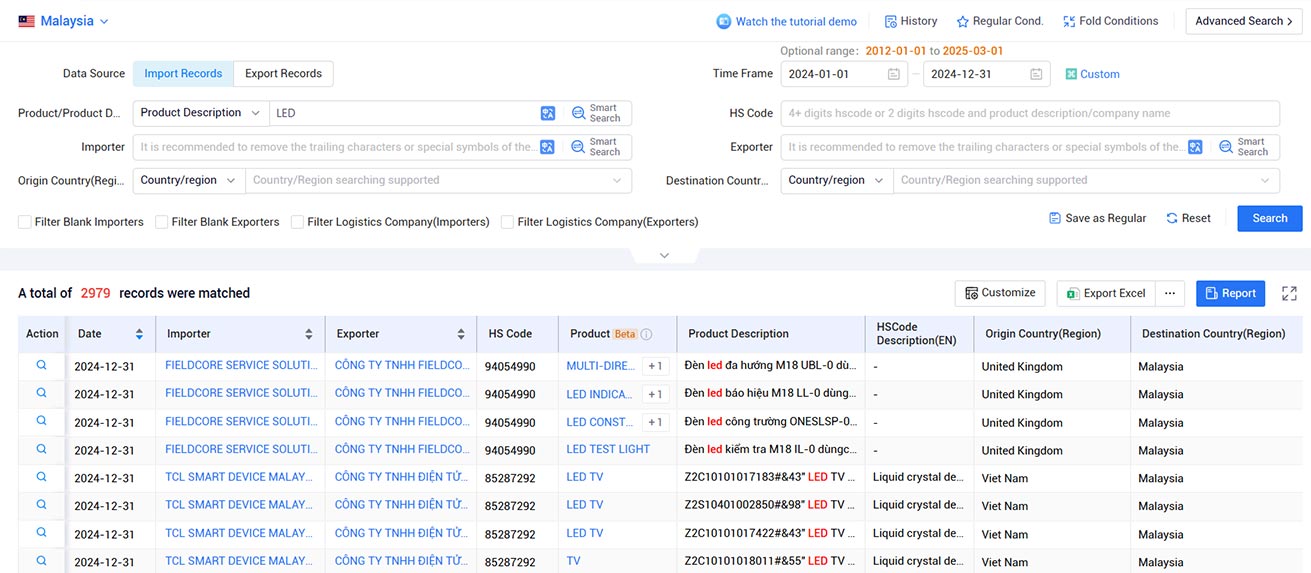The height and width of the screenshot is (573, 1311).
Task: Open end date calendar icon
Action: (1036, 74)
